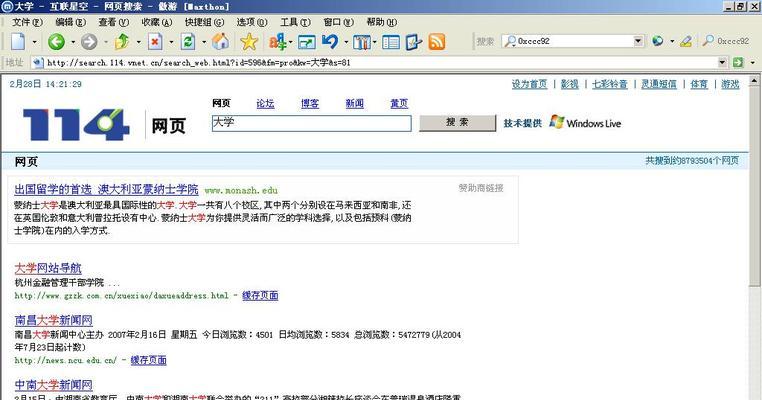Click the blue Undo arrow icon
The width and height of the screenshot is (762, 400).
330,42
